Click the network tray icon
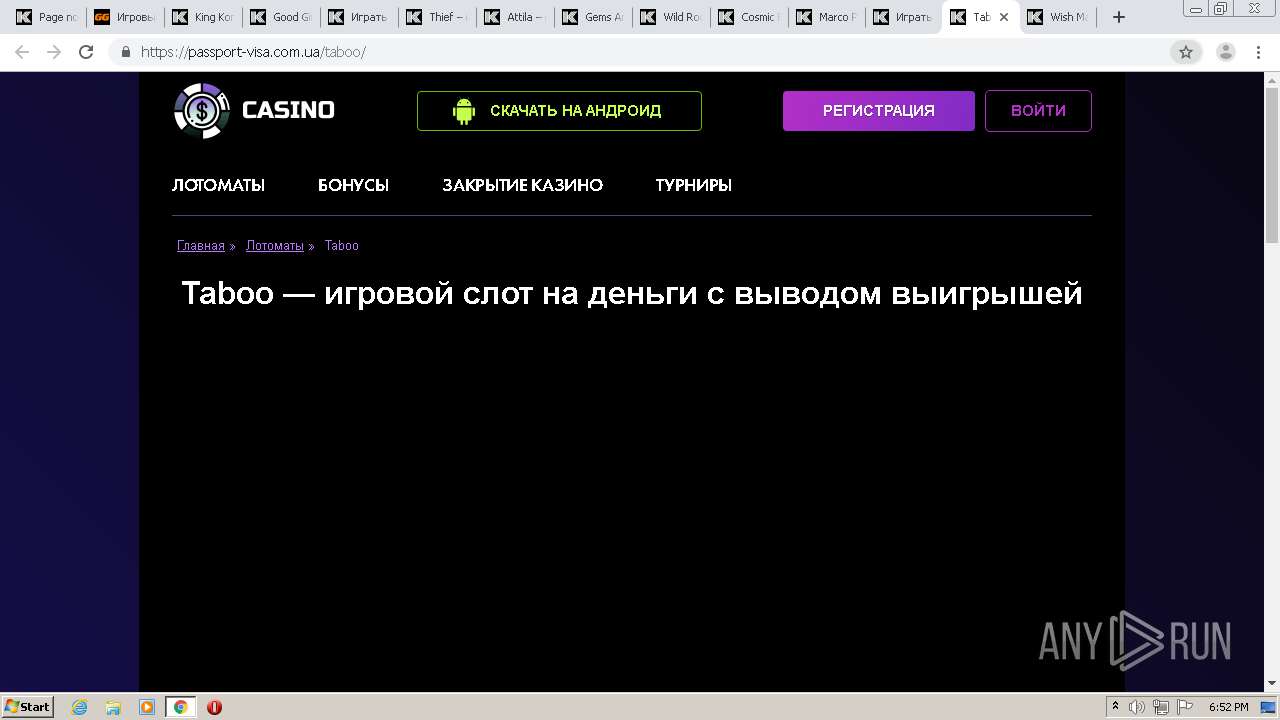The image size is (1280, 720). pyautogui.click(x=1161, y=707)
